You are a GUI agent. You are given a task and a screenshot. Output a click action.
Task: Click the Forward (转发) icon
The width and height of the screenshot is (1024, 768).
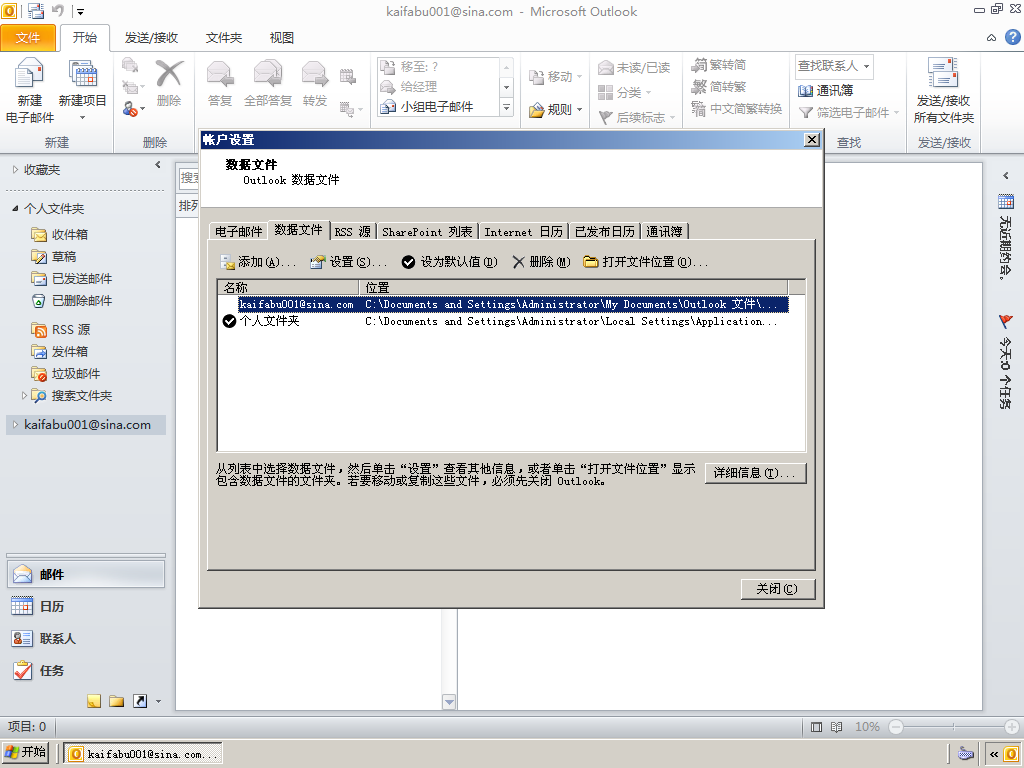tap(315, 82)
